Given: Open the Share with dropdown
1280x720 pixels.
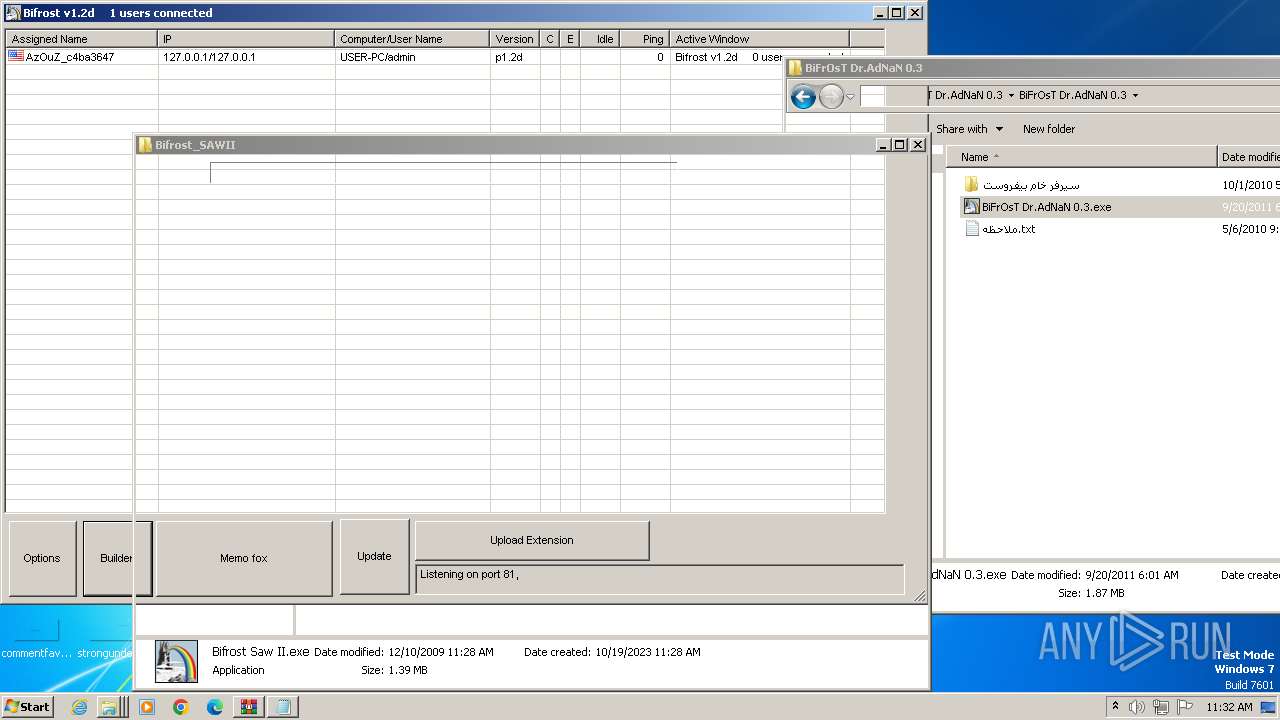Looking at the screenshot, I should (x=969, y=129).
